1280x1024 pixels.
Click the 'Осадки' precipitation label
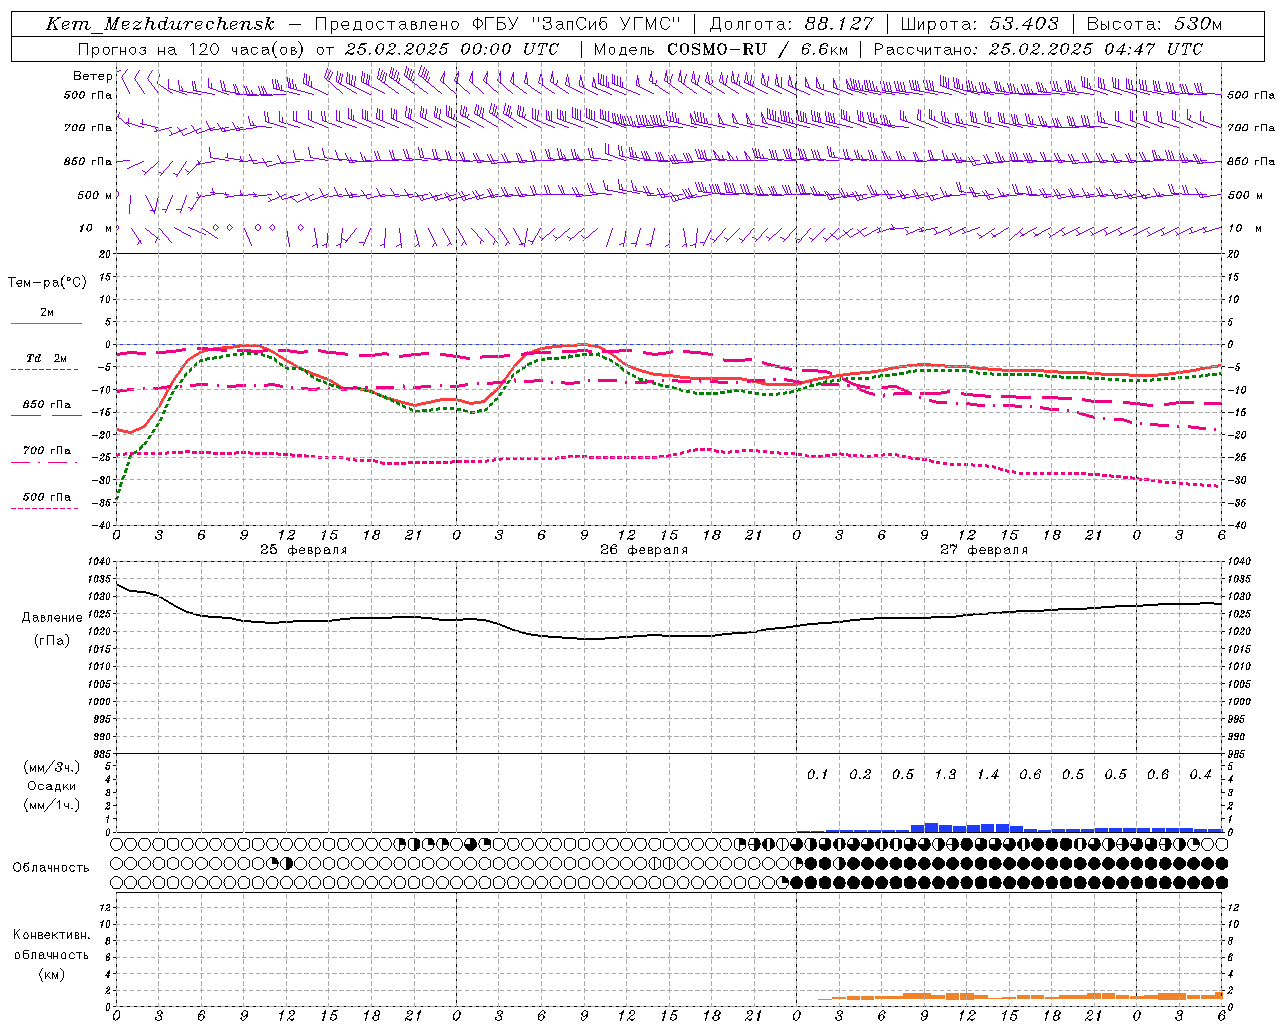click(50, 786)
